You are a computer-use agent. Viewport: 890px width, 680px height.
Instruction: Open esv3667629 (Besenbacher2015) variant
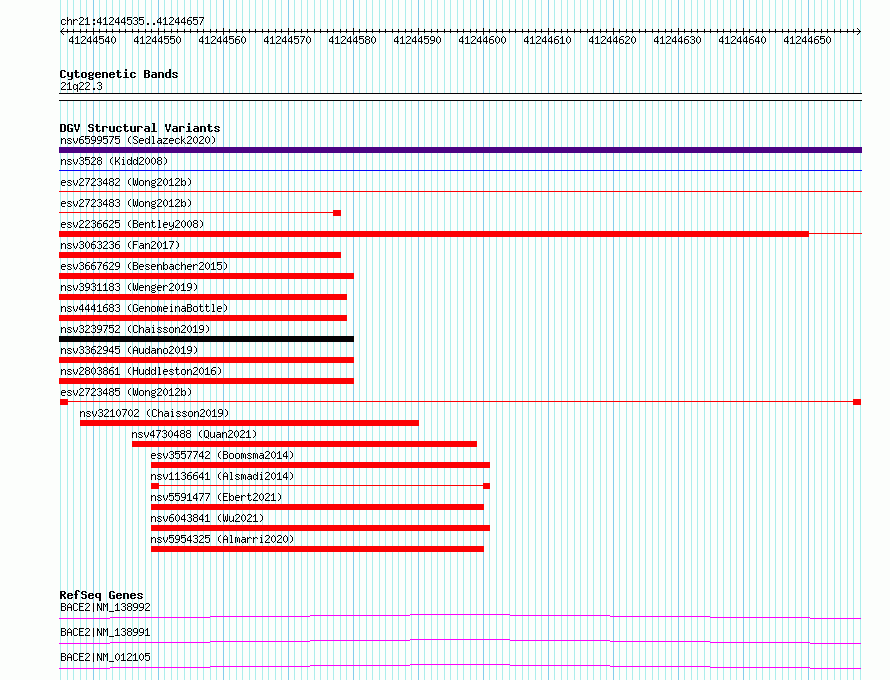pyautogui.click(x=144, y=266)
